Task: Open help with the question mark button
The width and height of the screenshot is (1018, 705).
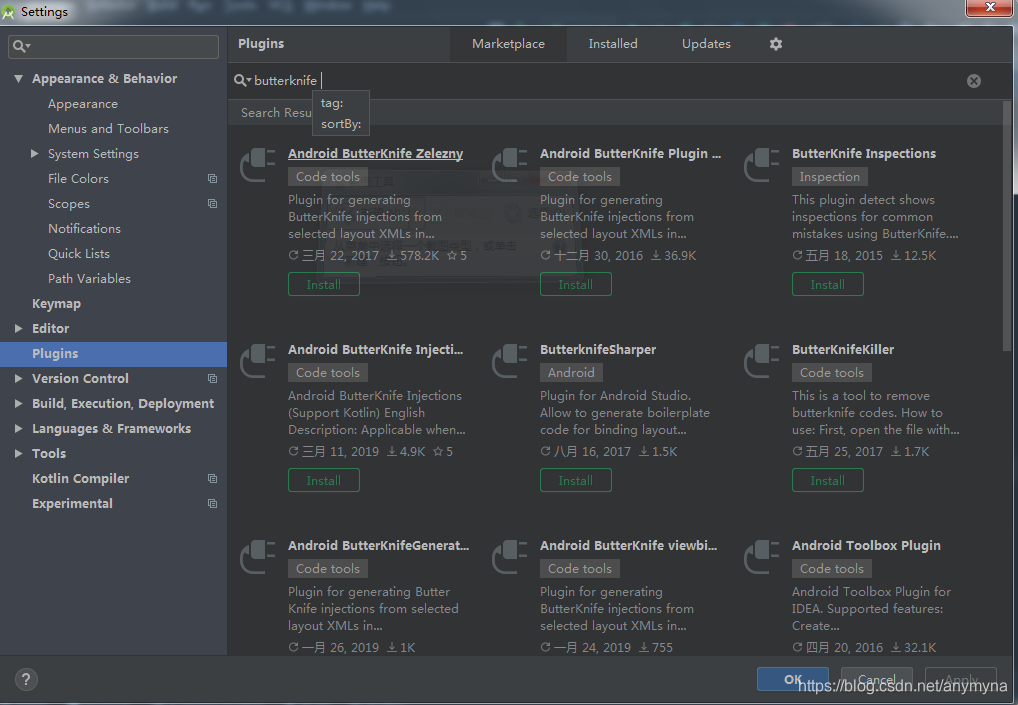Action: (x=26, y=680)
